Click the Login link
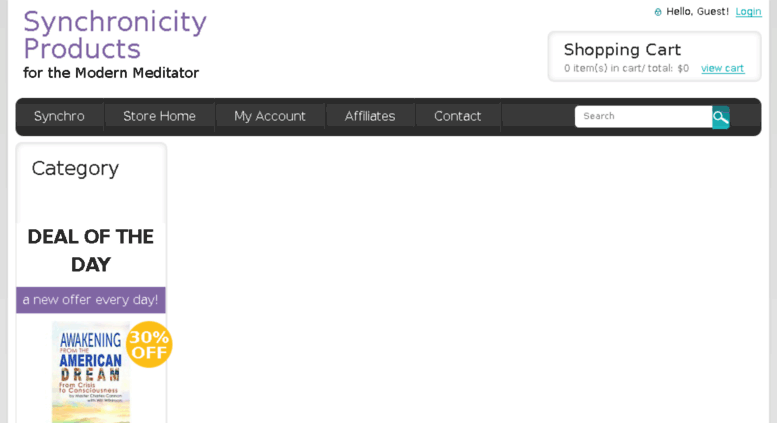777x423 pixels. pos(748,11)
